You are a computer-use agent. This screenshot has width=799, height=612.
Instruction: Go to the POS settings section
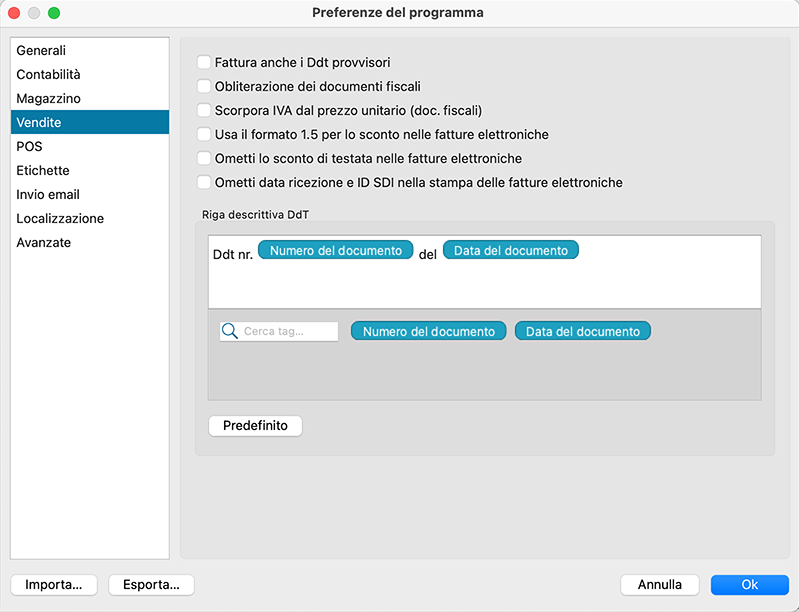pos(29,146)
